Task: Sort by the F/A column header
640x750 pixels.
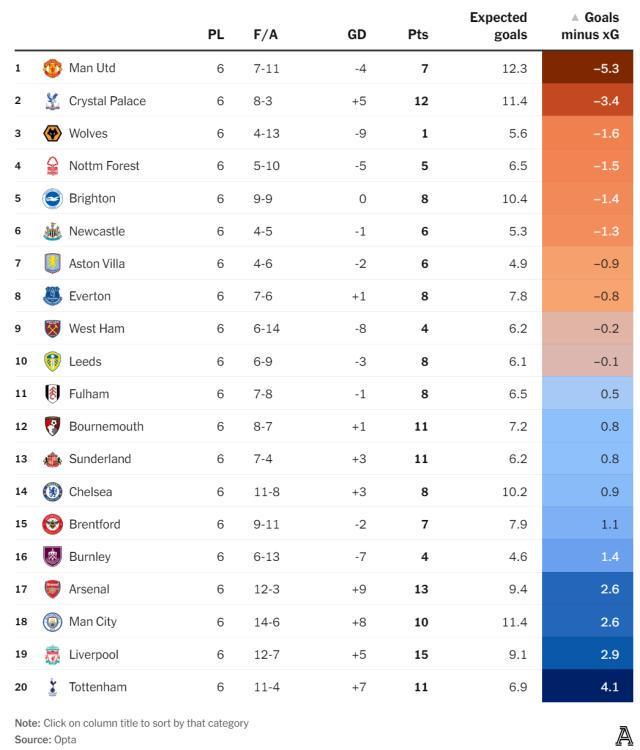Action: tap(266, 34)
